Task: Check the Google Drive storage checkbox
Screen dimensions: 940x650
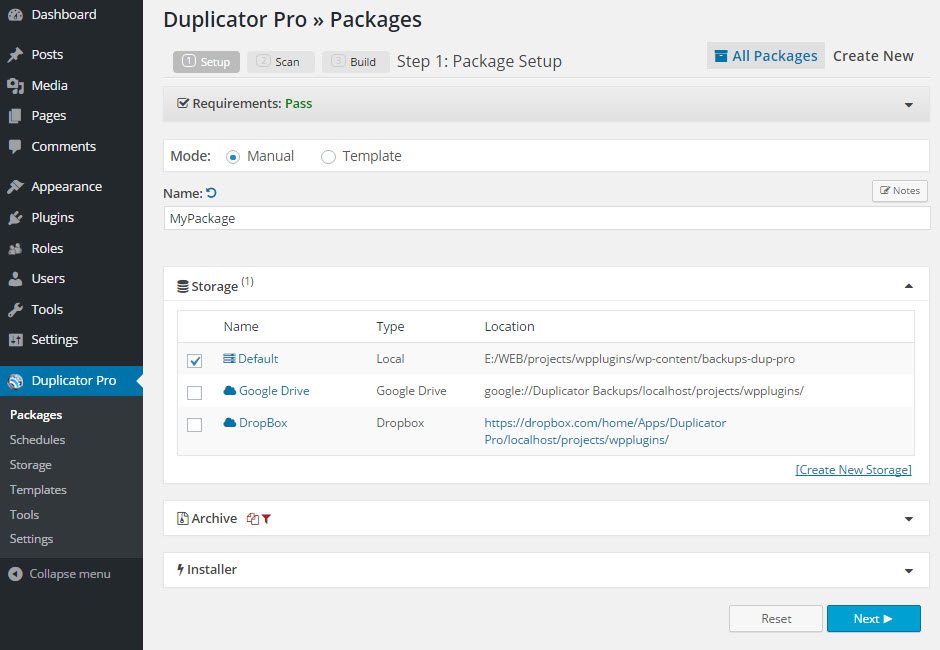Action: tap(195, 391)
